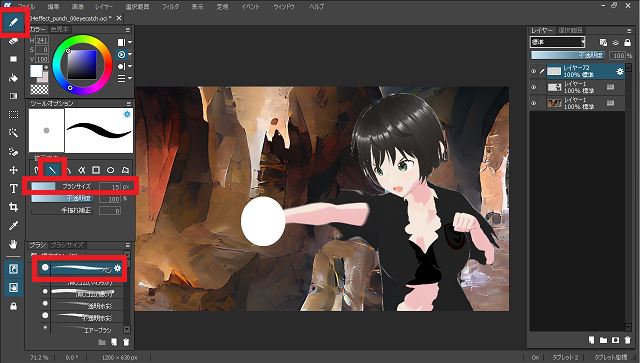This screenshot has height=363, width=640.
Task: Open tool options panel menu
Action: click(x=128, y=104)
